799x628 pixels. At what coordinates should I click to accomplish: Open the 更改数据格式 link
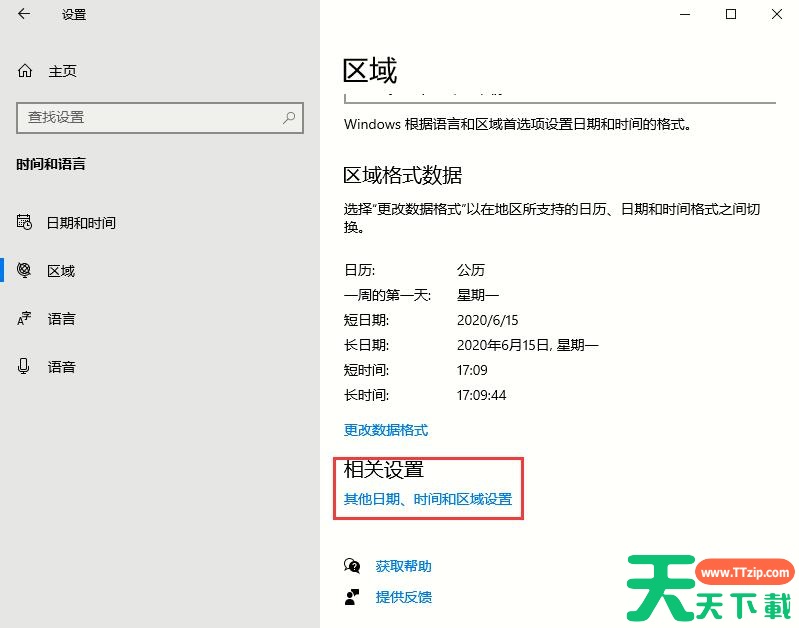386,430
